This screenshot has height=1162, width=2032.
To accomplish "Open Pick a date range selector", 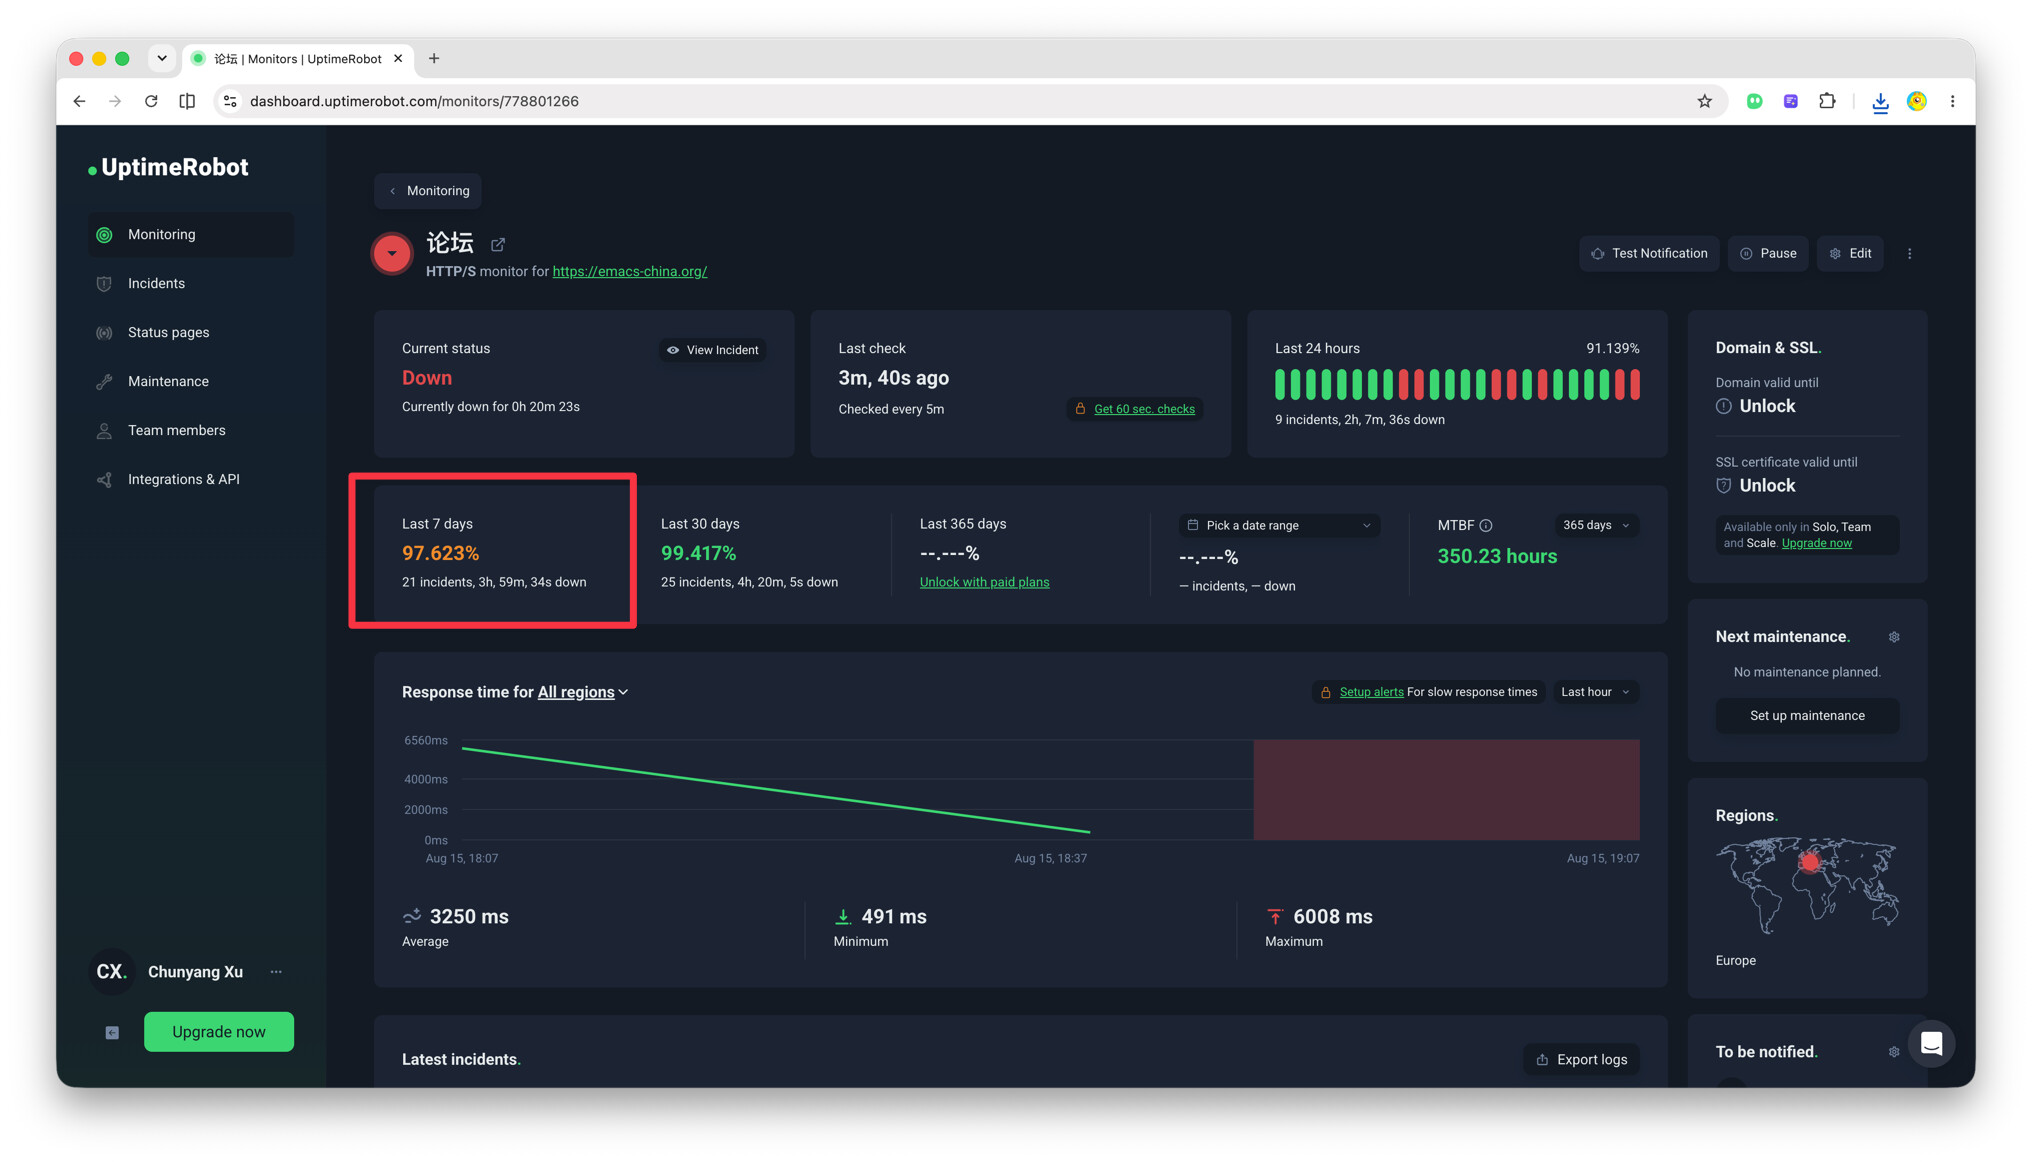I will click(x=1279, y=526).
